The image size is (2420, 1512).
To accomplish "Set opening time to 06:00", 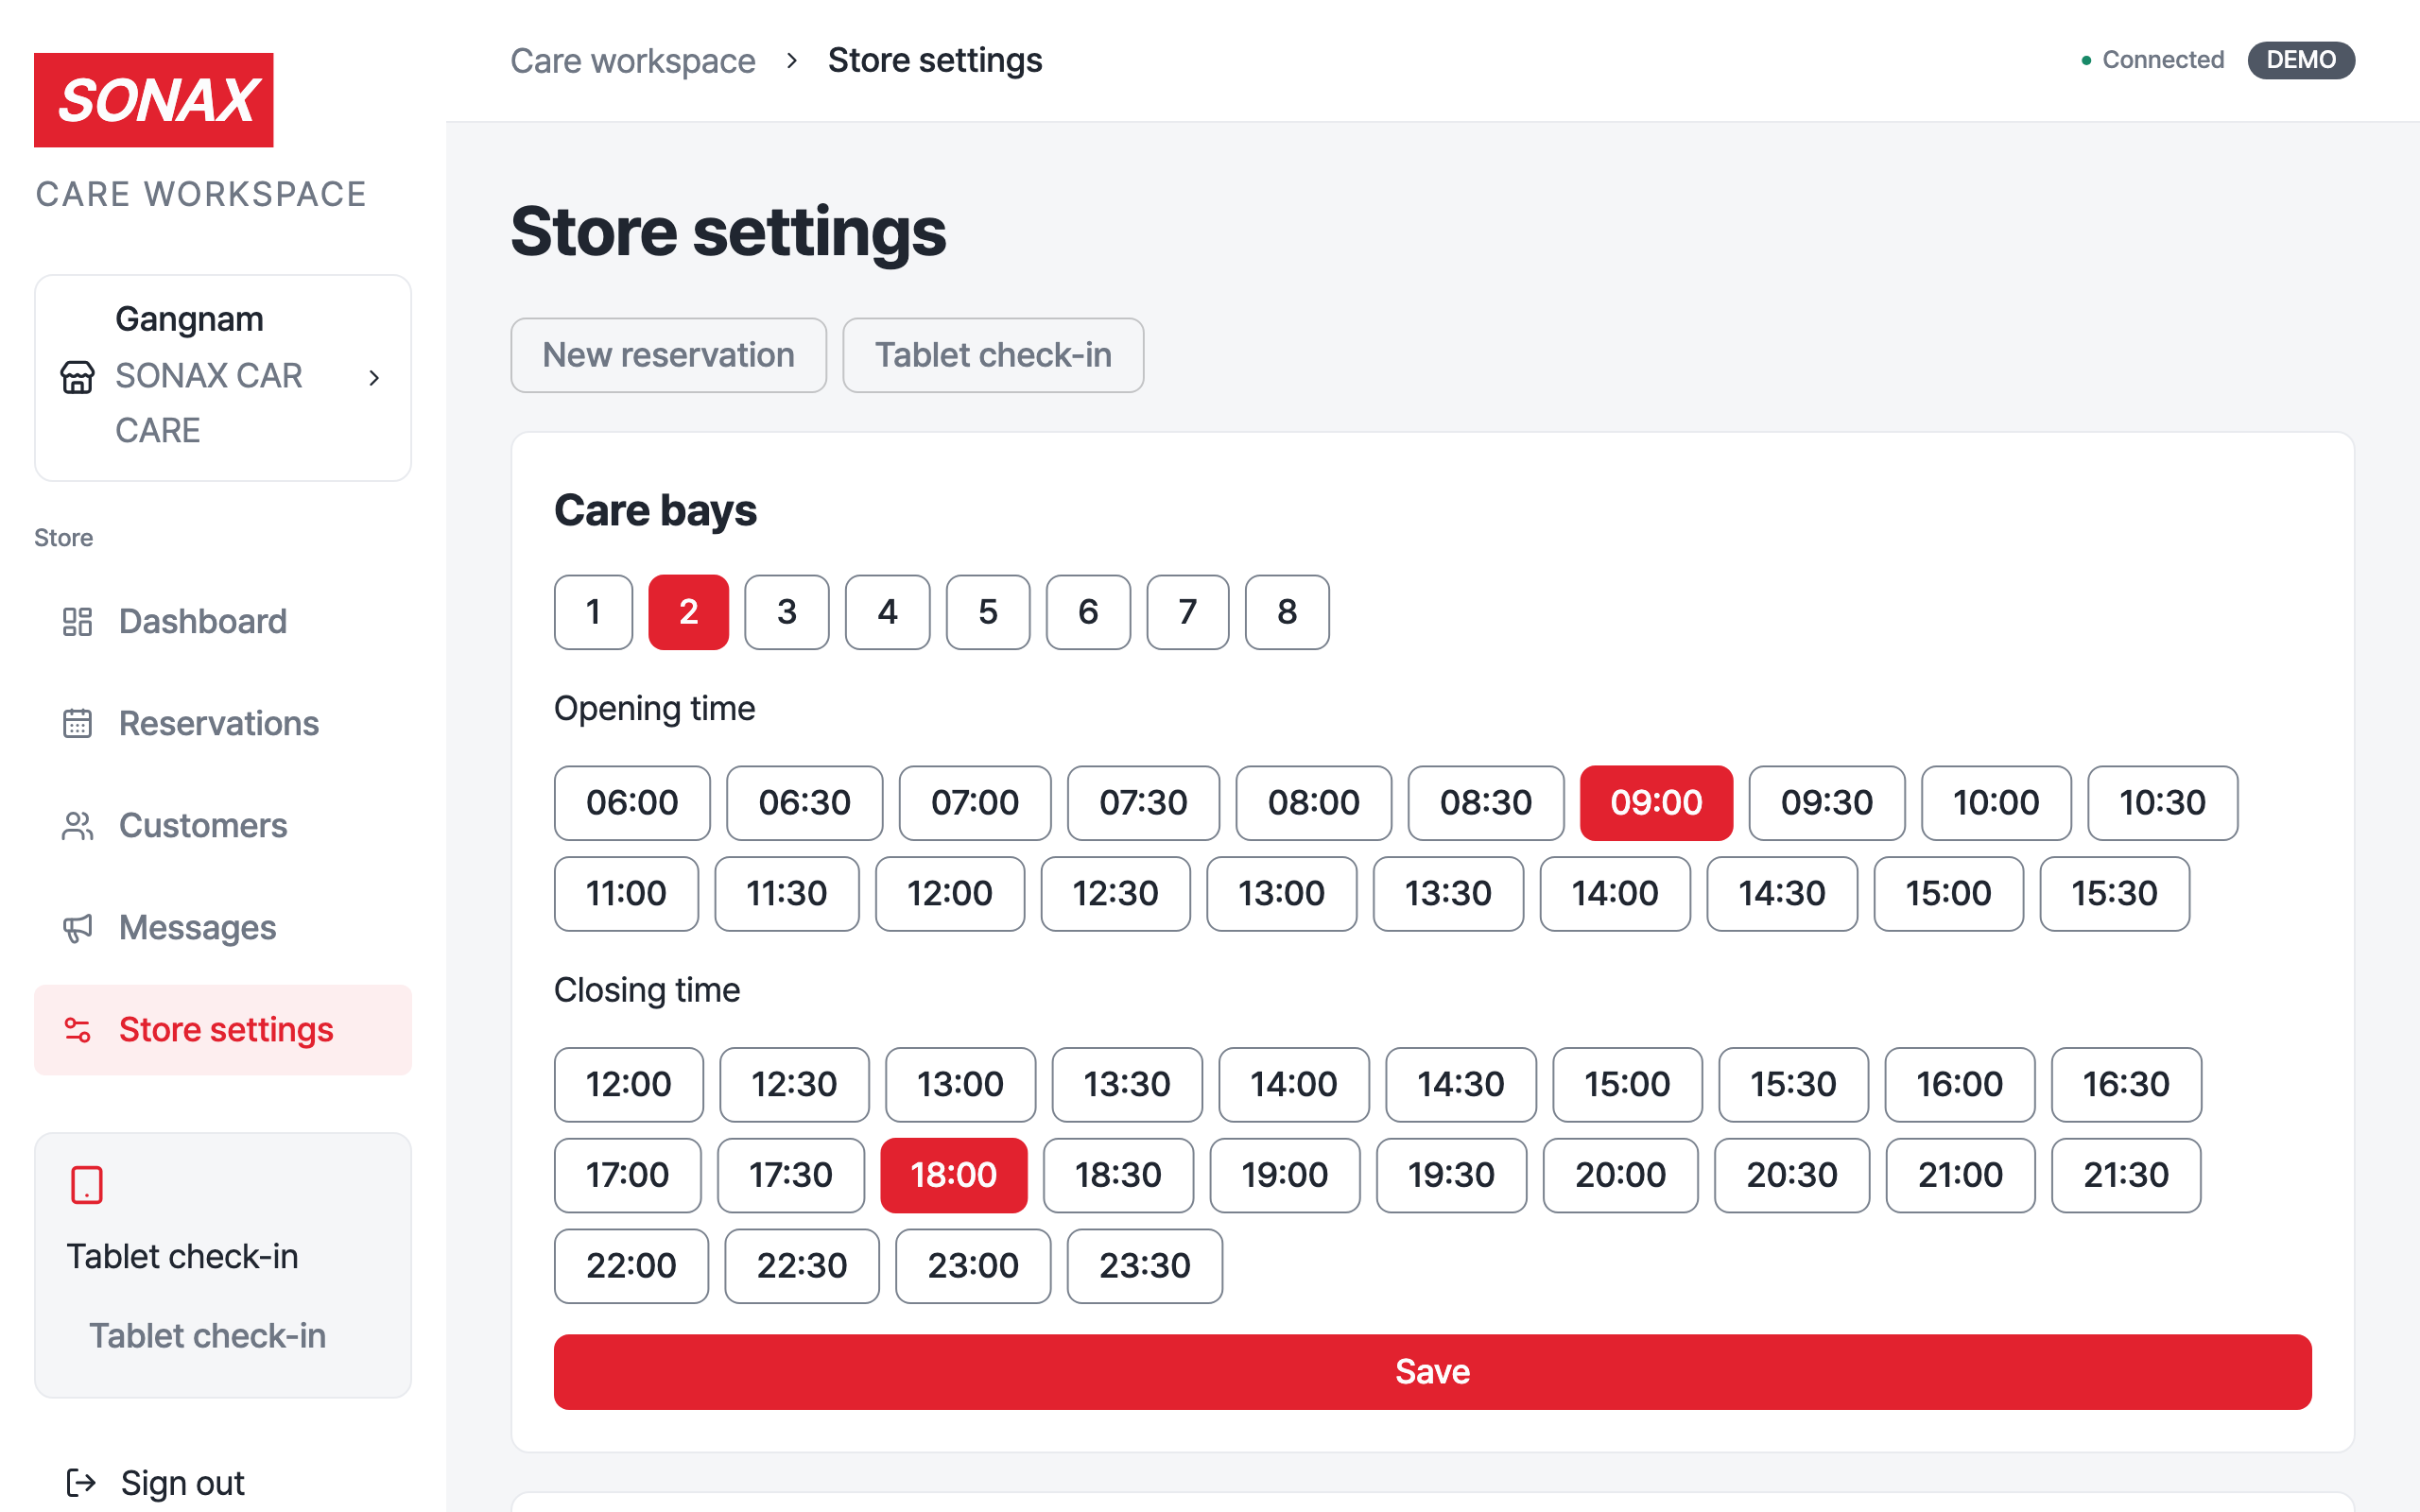I will 632,802.
